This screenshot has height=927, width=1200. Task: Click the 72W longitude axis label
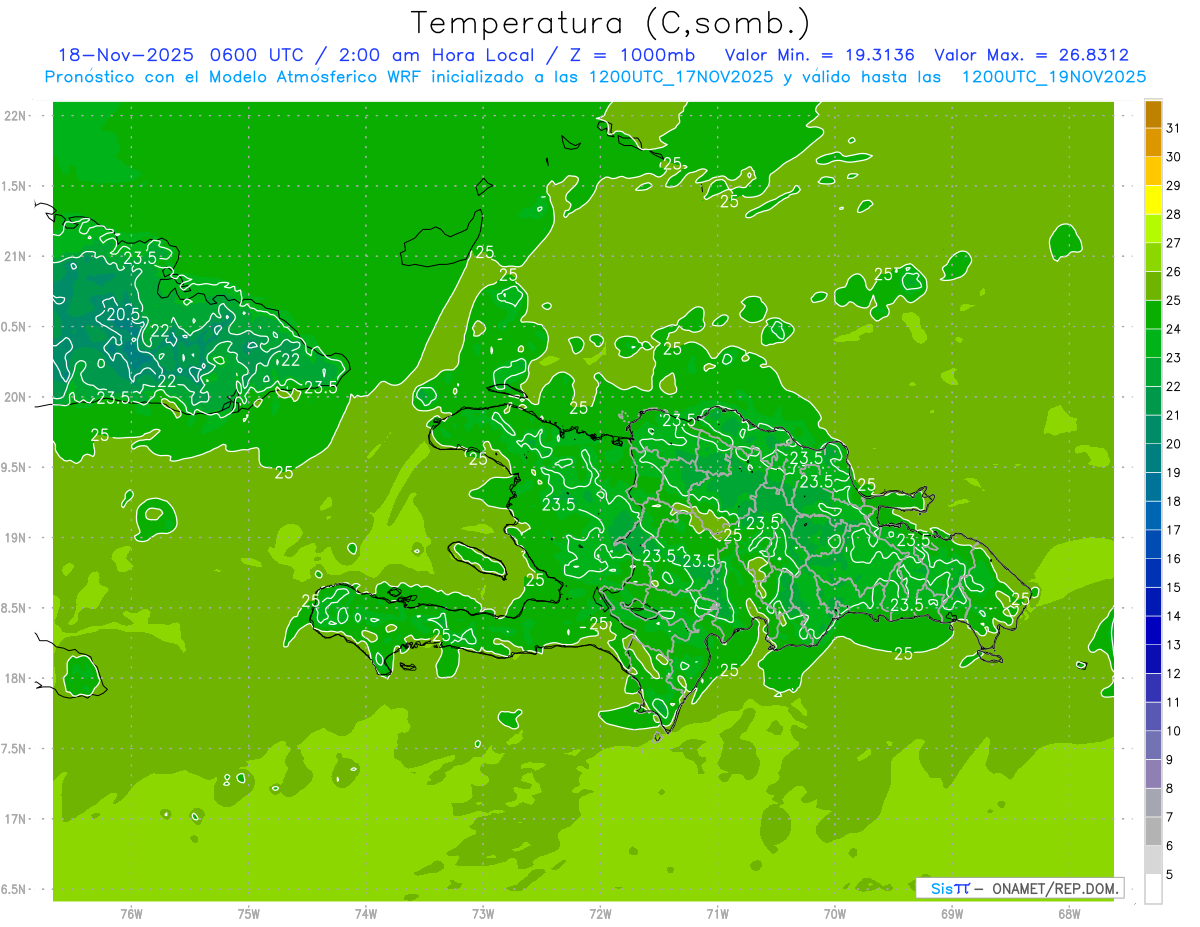pos(600,914)
